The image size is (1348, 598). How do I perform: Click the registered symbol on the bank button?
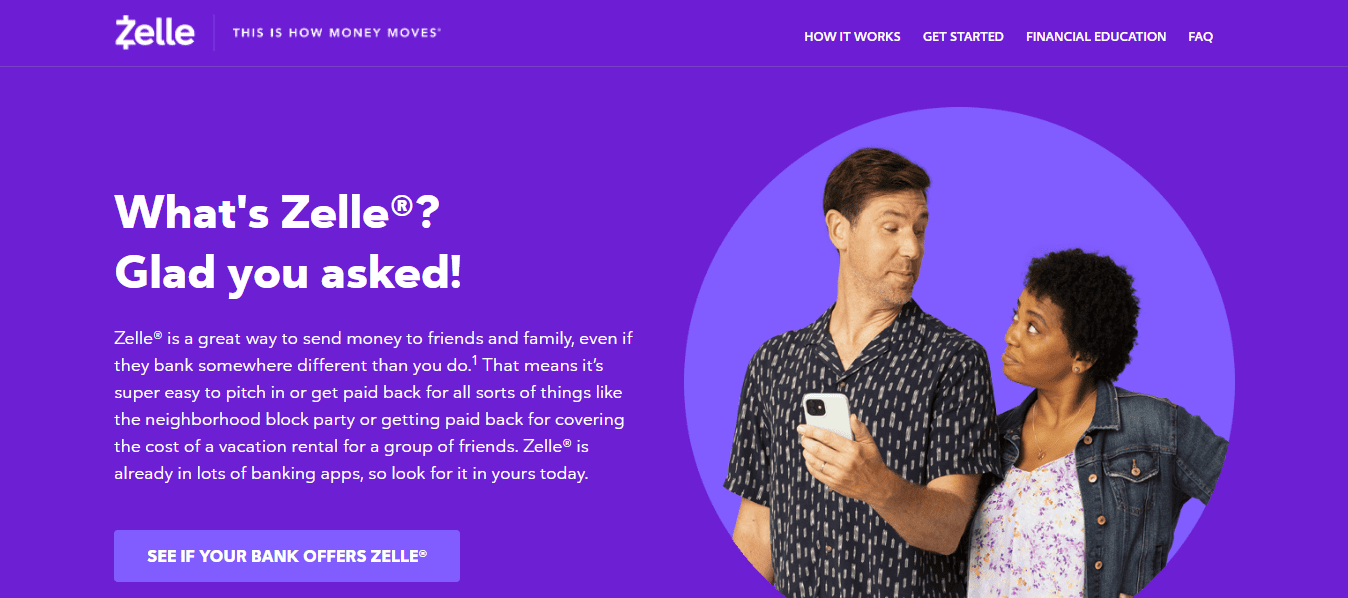[423, 552]
